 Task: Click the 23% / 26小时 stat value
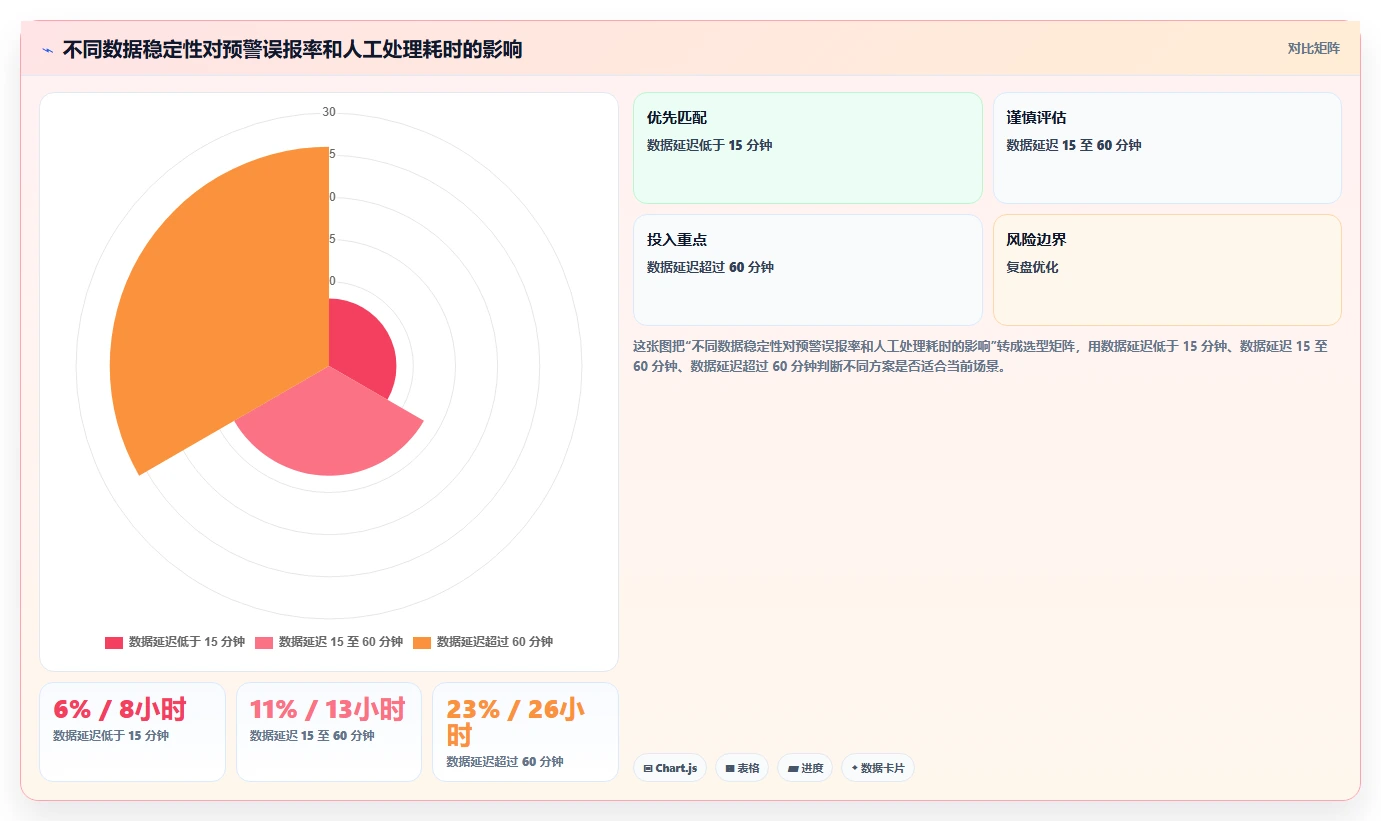[515, 723]
